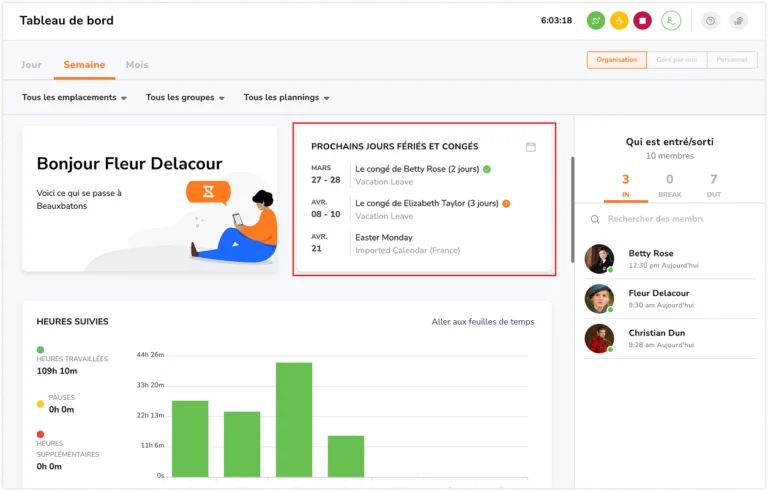Expand Tous les emplacements dropdown
This screenshot has height=491, width=768.
[74, 98]
